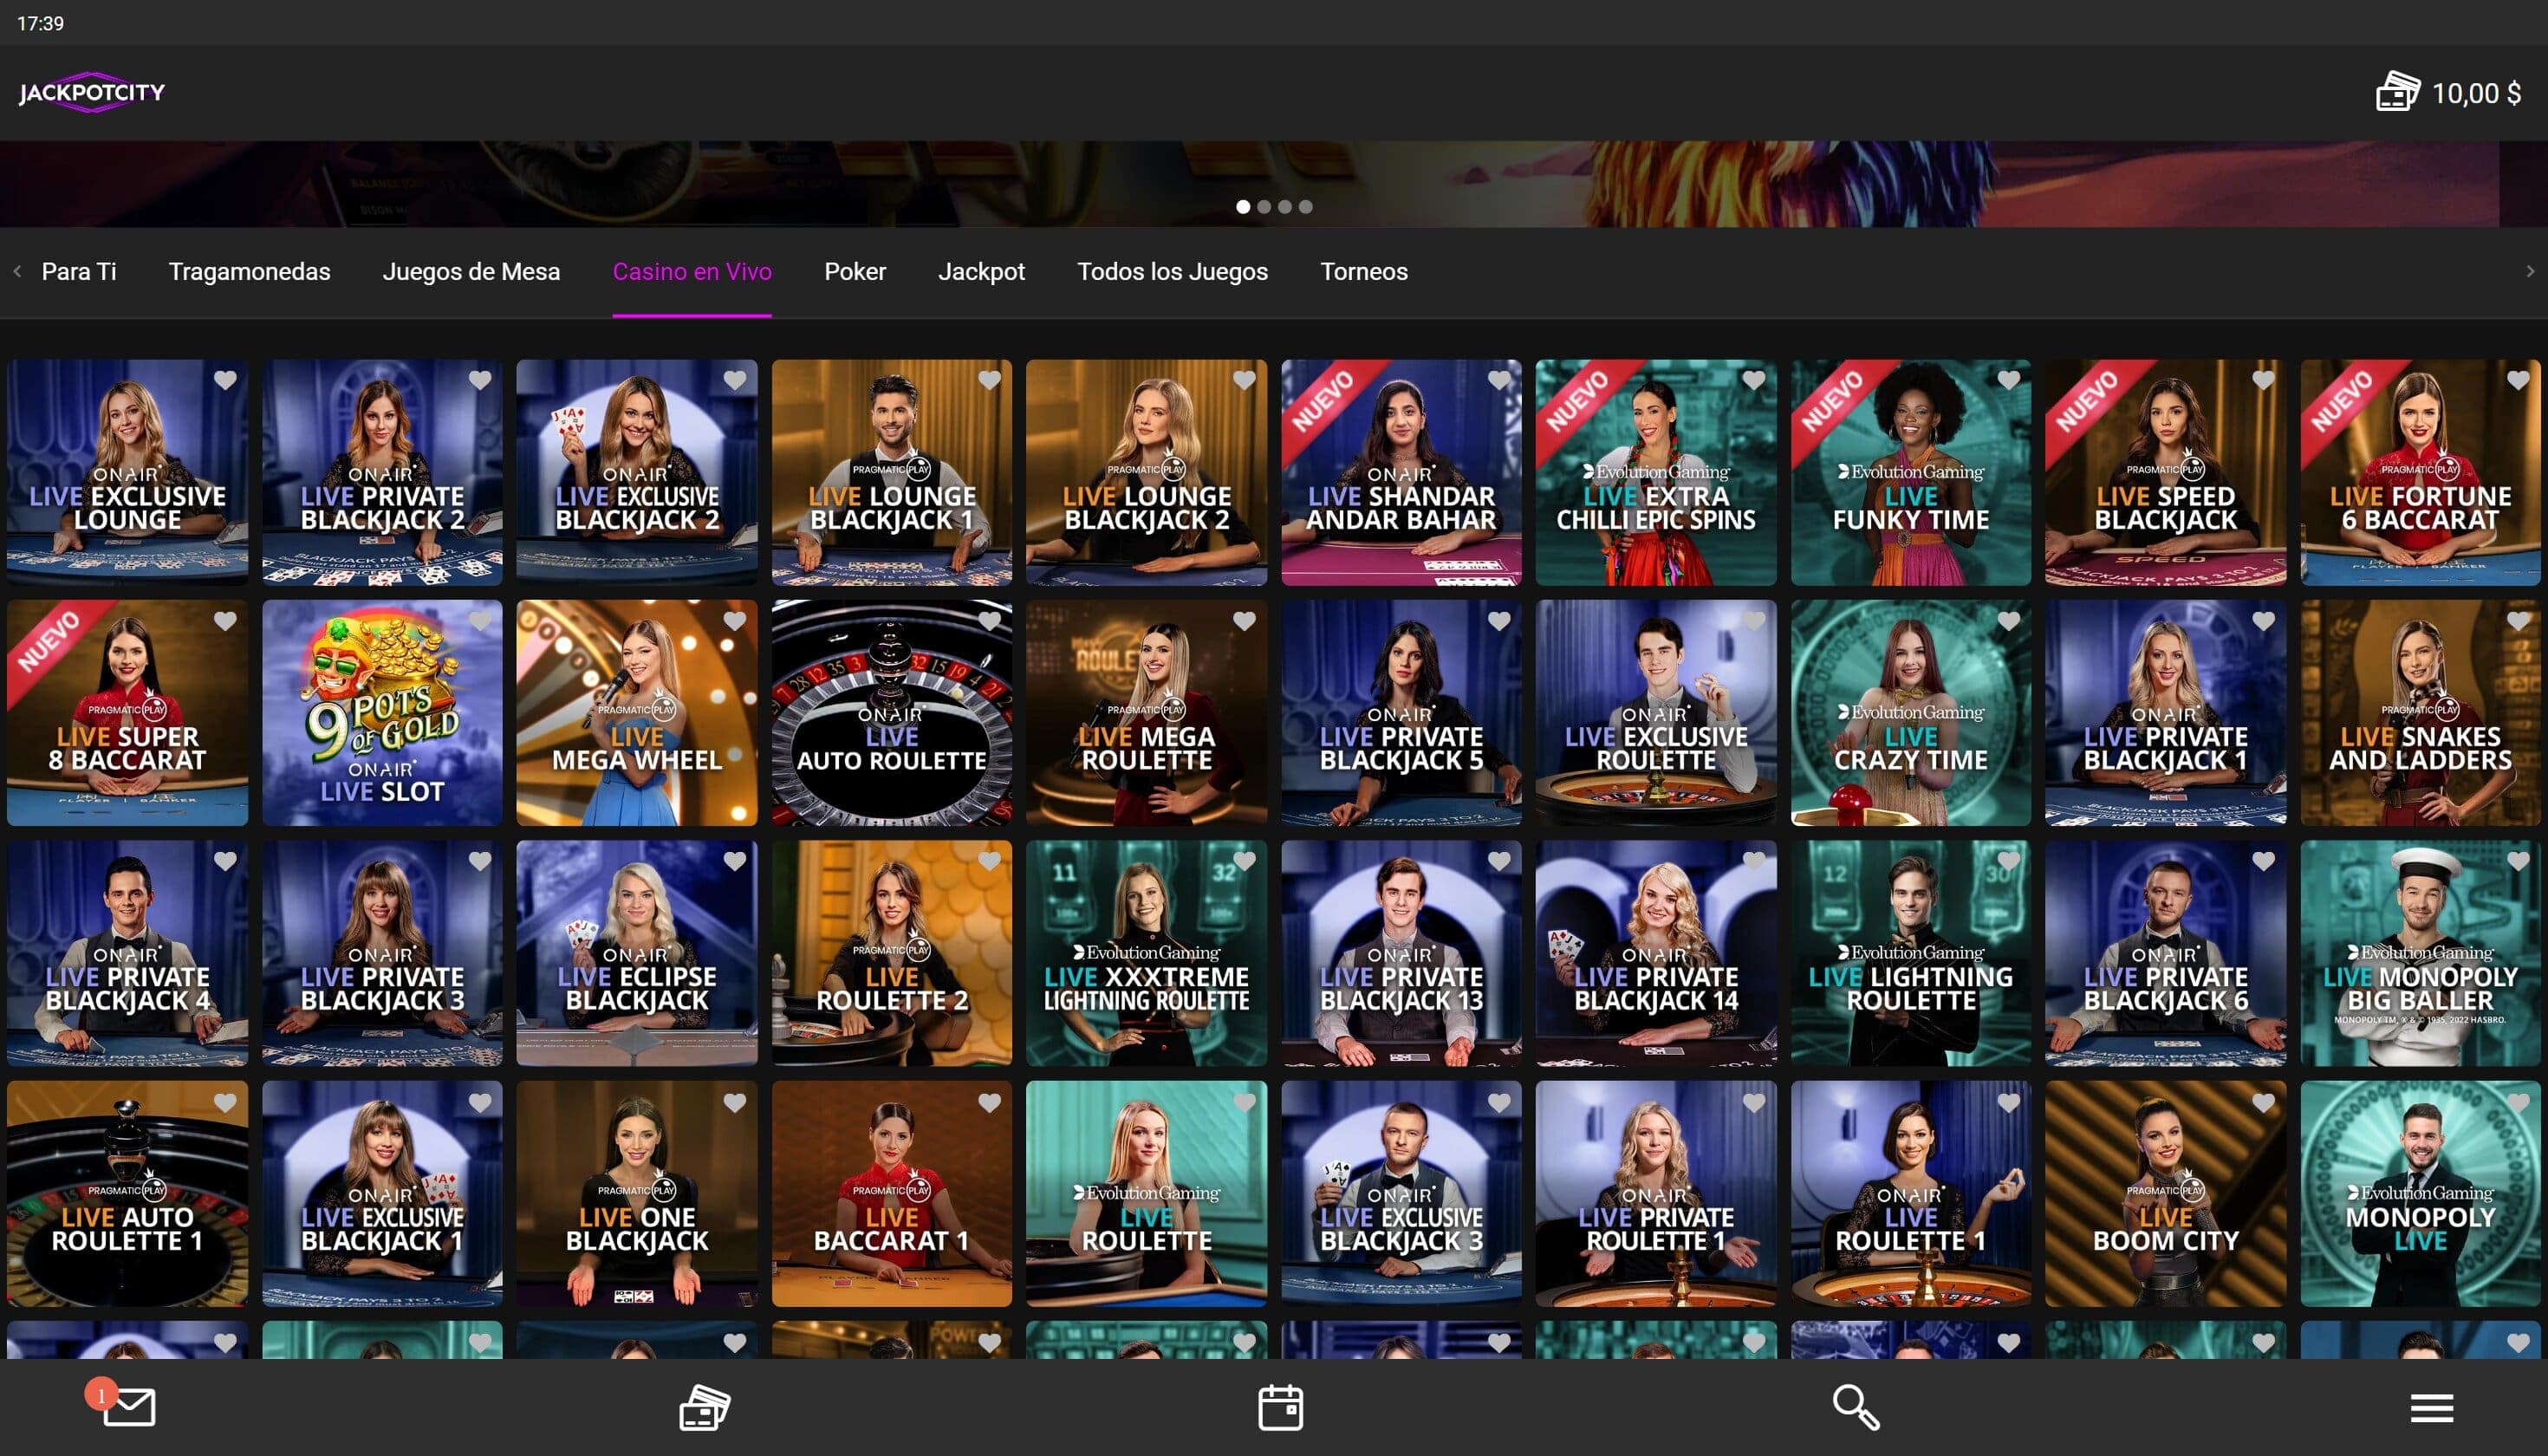The width and height of the screenshot is (2548, 1456).
Task: Launch Live Private Blackjack 14
Action: tap(1656, 953)
